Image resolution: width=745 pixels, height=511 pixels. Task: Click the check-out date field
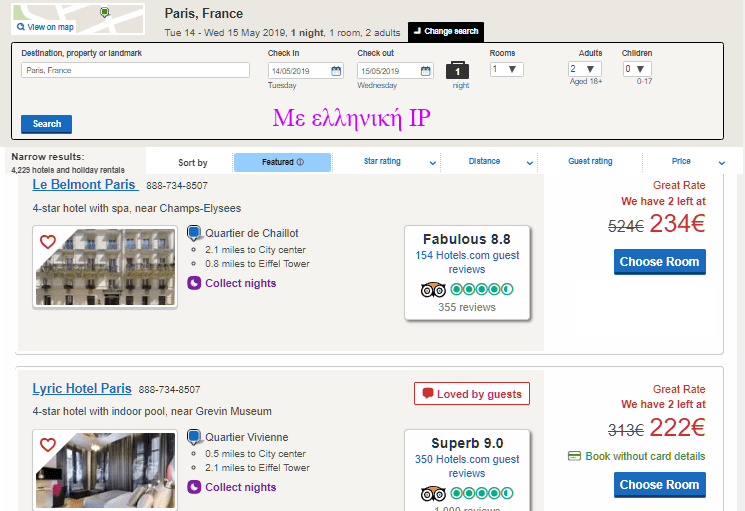point(395,71)
